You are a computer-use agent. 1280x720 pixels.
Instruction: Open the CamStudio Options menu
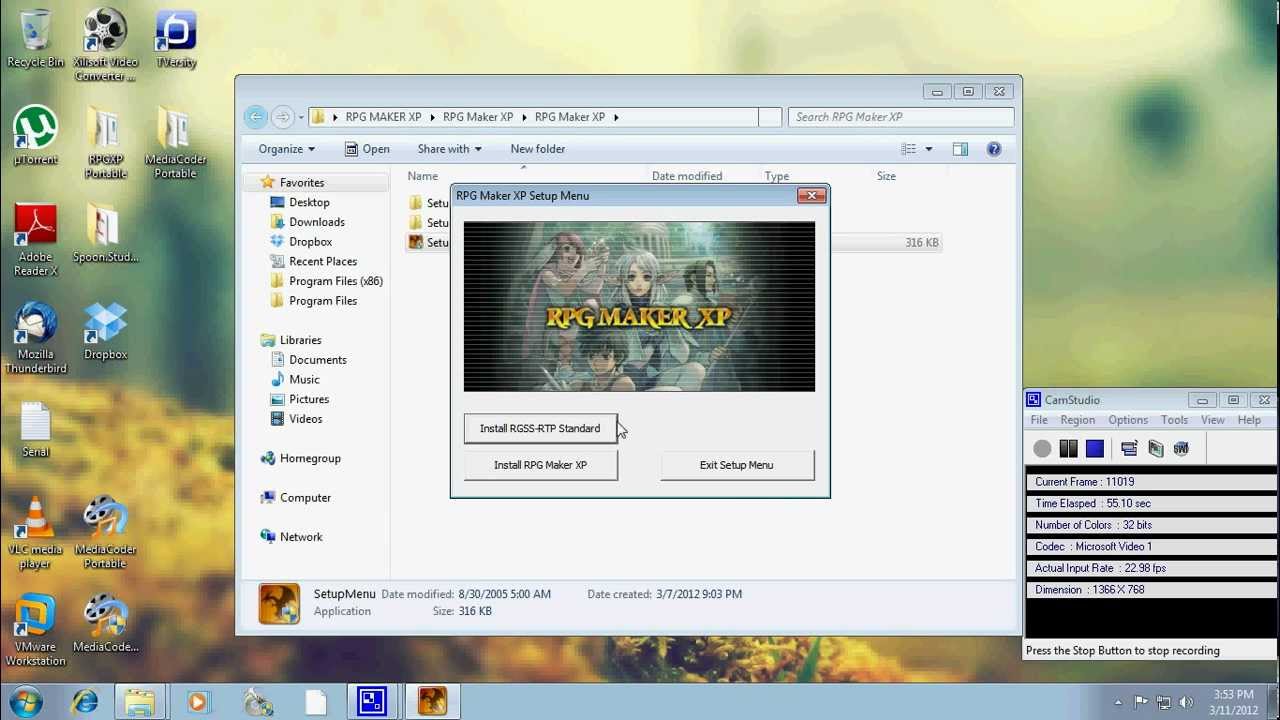click(x=1127, y=420)
